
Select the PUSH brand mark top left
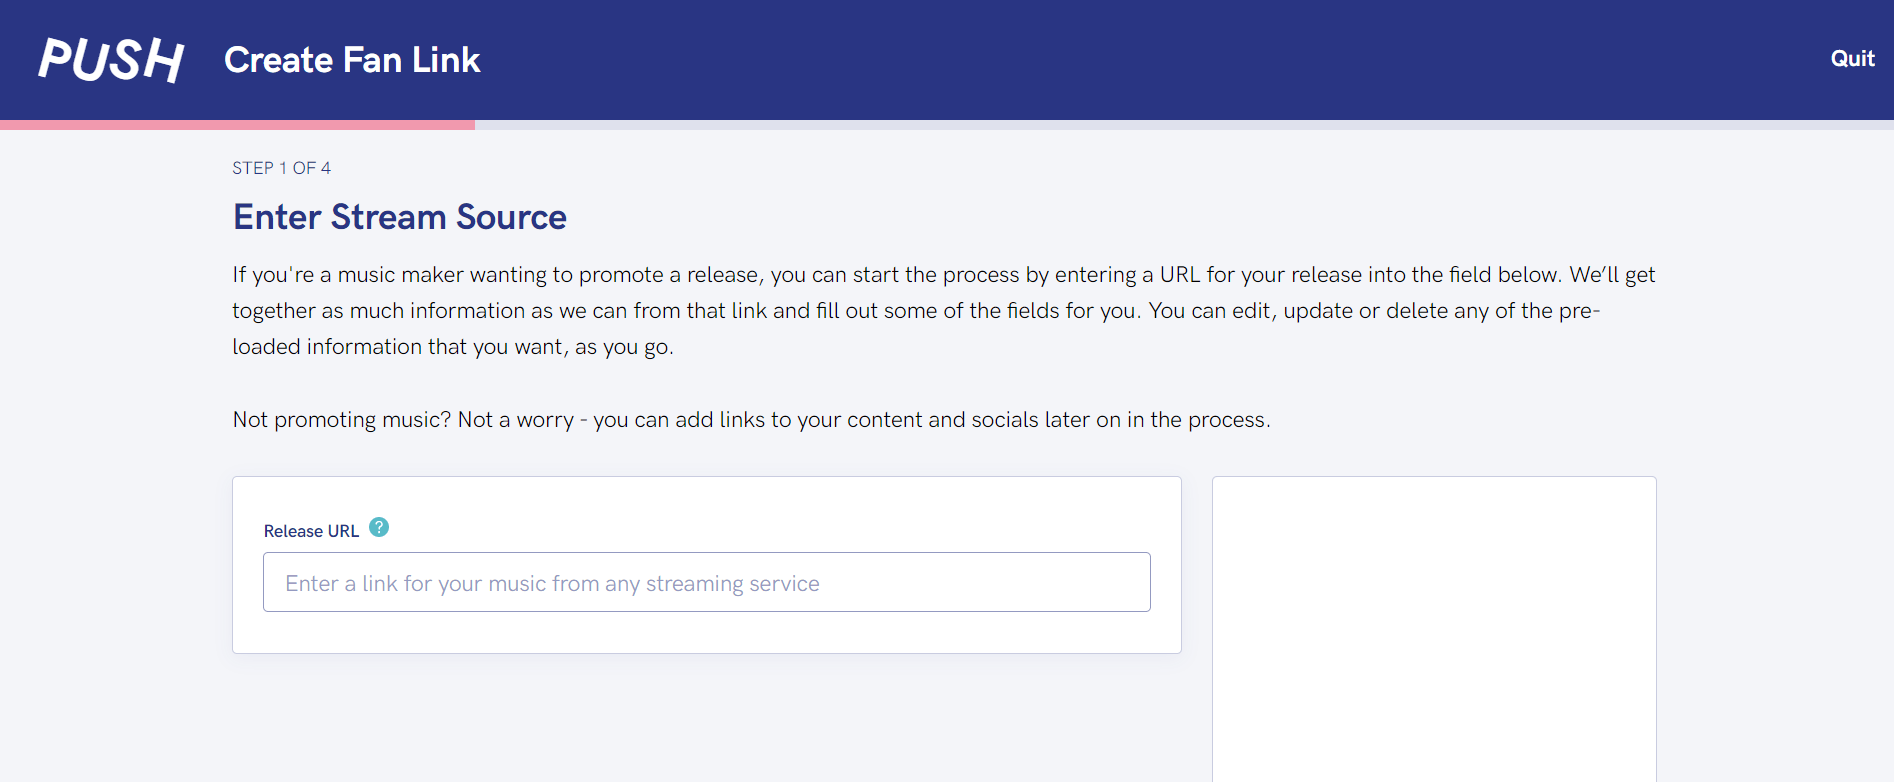click(x=110, y=59)
